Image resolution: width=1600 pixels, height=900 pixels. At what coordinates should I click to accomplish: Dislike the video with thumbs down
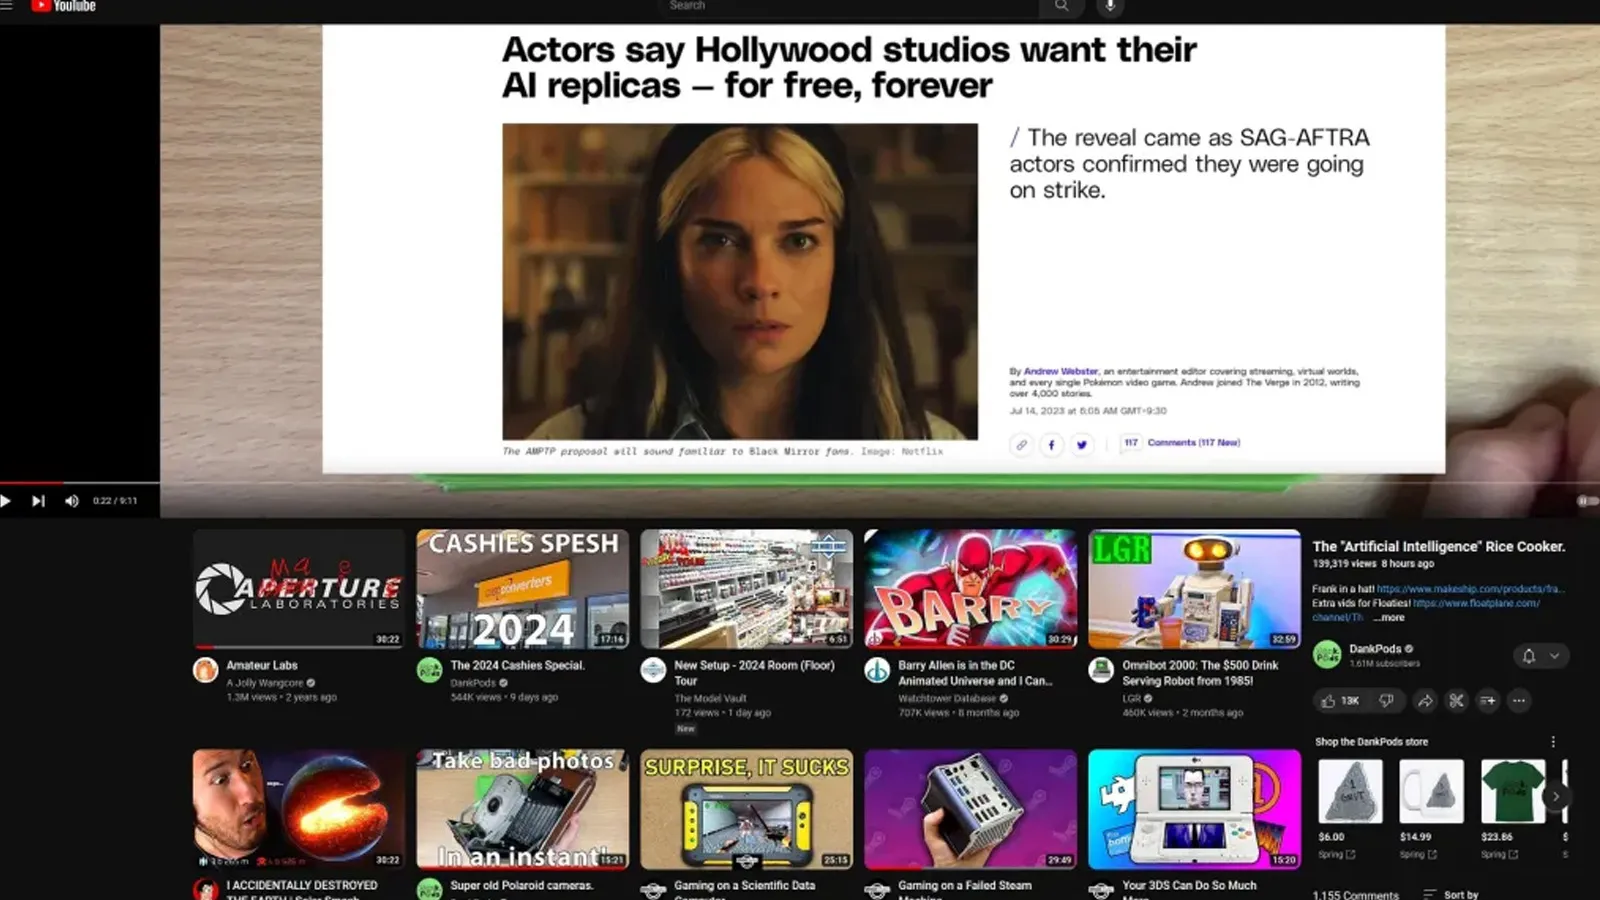[x=1386, y=701]
